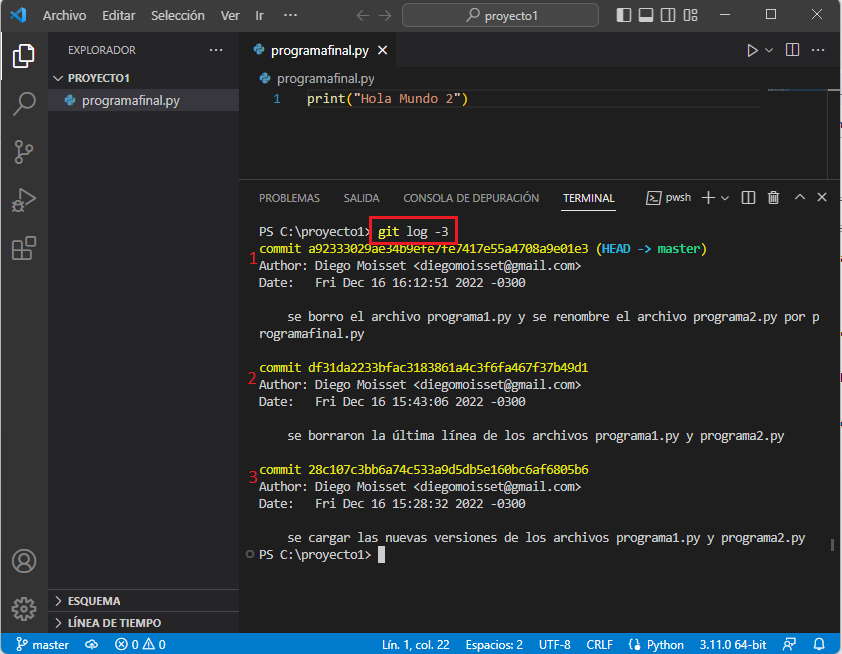The height and width of the screenshot is (654, 842).
Task: Open editor more actions ellipsis
Action: pyautogui.click(x=818, y=50)
